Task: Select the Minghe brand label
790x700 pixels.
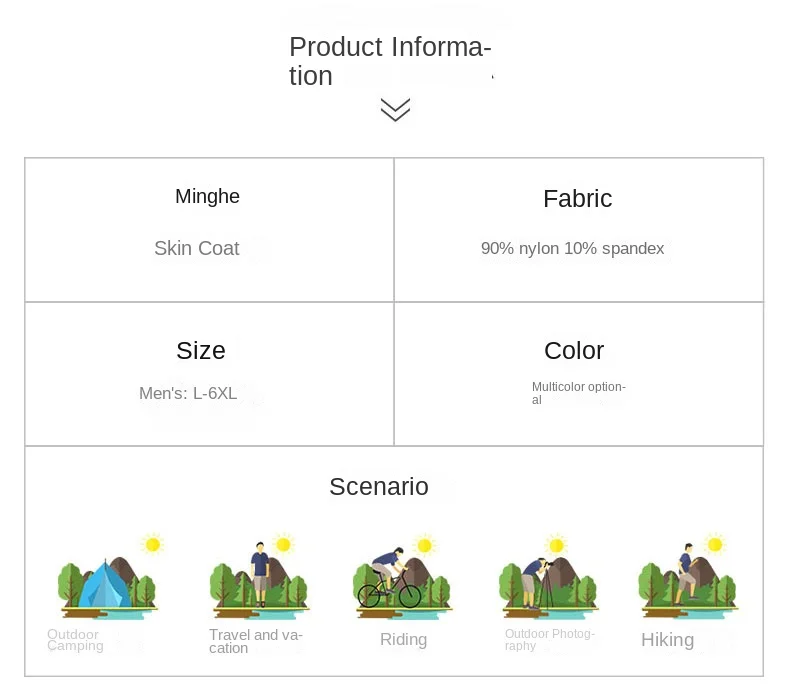Action: [x=207, y=196]
